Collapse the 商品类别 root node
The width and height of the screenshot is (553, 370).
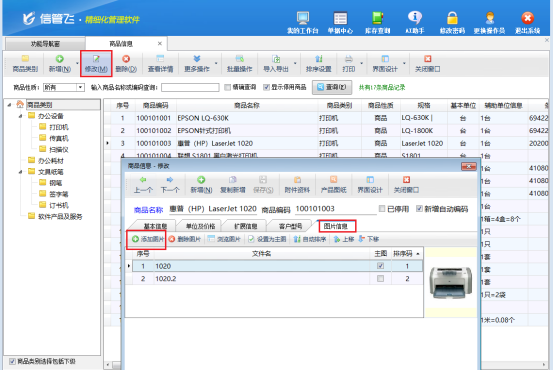(x=10, y=105)
